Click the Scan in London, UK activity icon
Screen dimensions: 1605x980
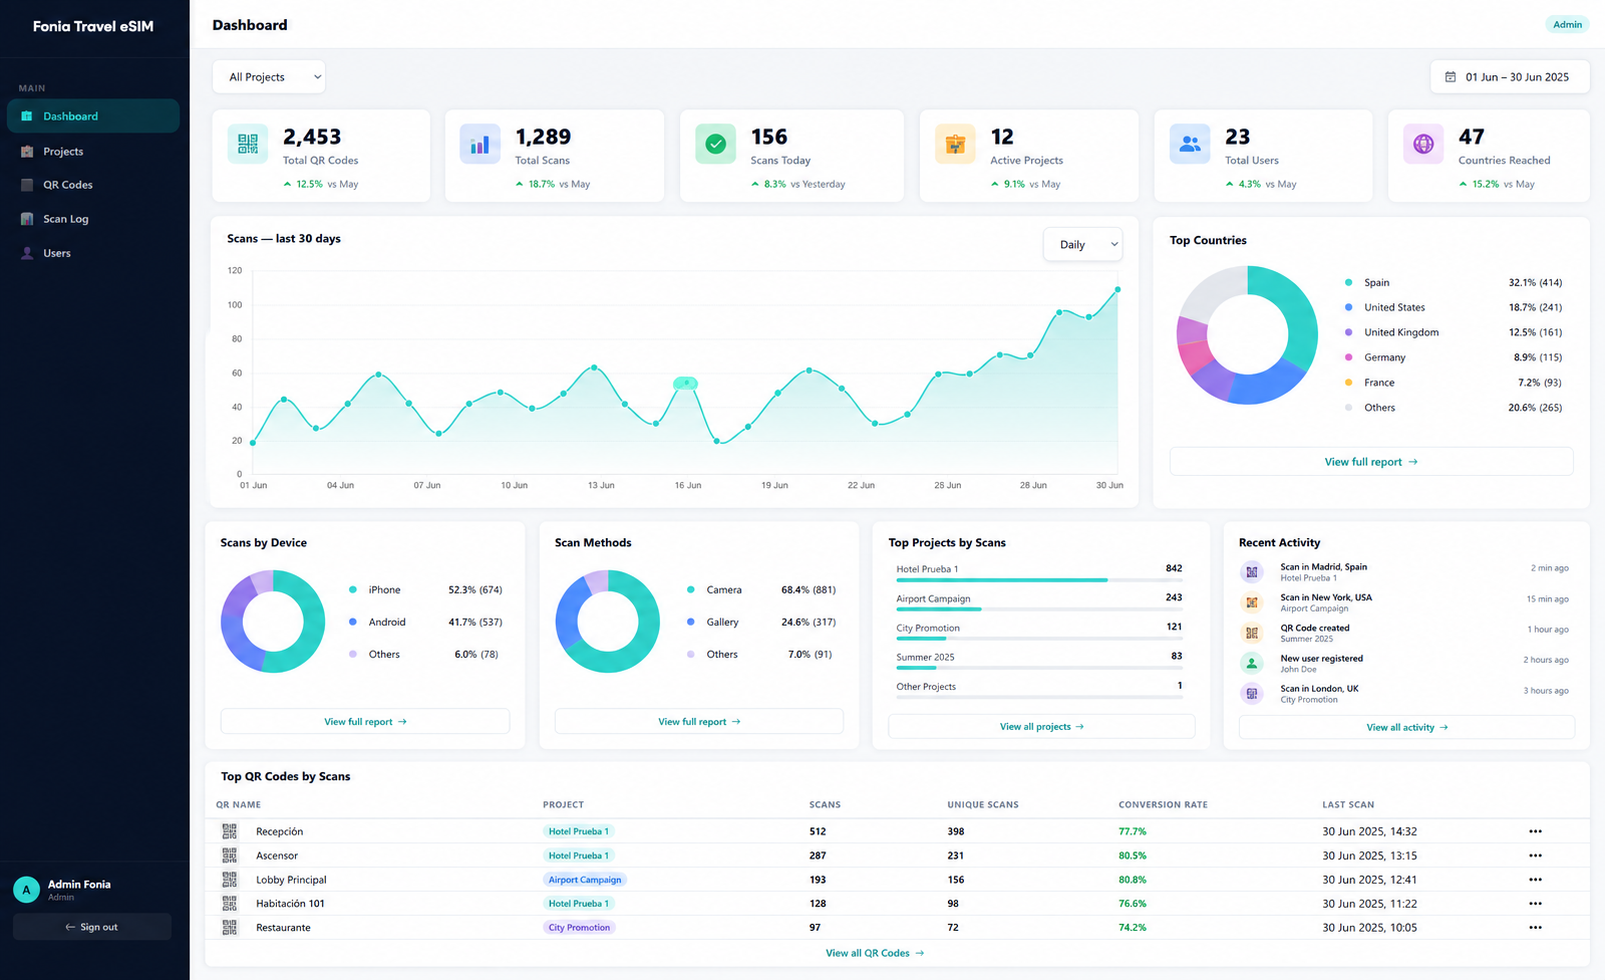[x=1251, y=693]
